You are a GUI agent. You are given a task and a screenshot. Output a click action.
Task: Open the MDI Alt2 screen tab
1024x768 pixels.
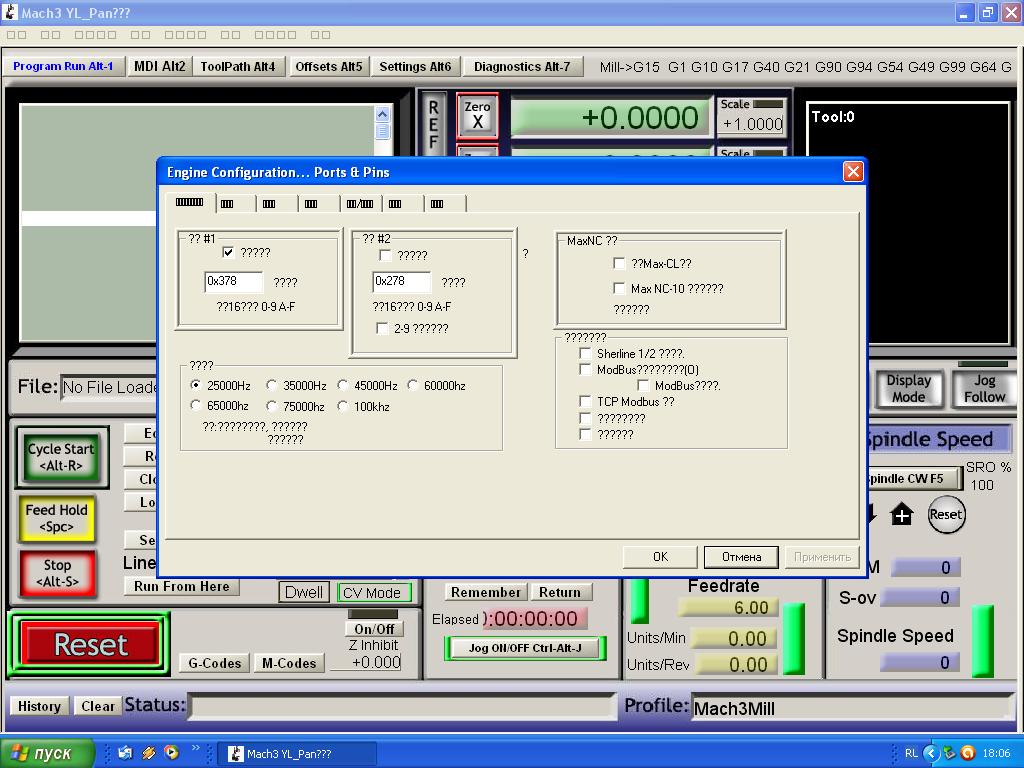click(159, 66)
